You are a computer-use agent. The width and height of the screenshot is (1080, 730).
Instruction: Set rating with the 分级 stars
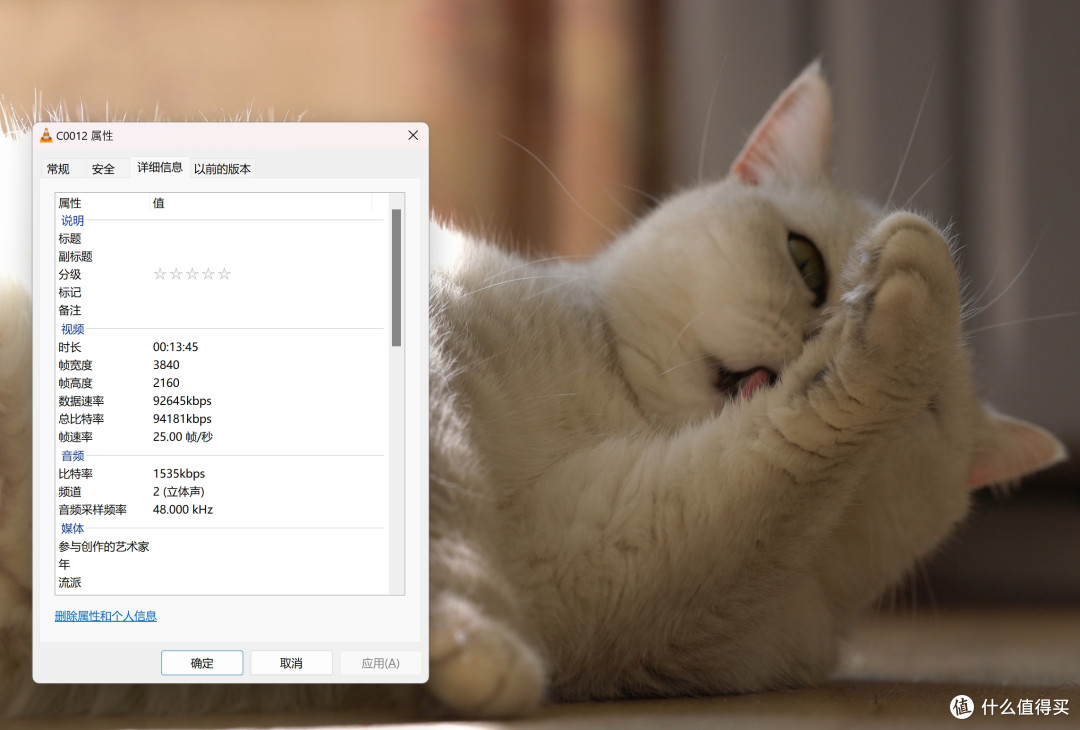(x=191, y=274)
